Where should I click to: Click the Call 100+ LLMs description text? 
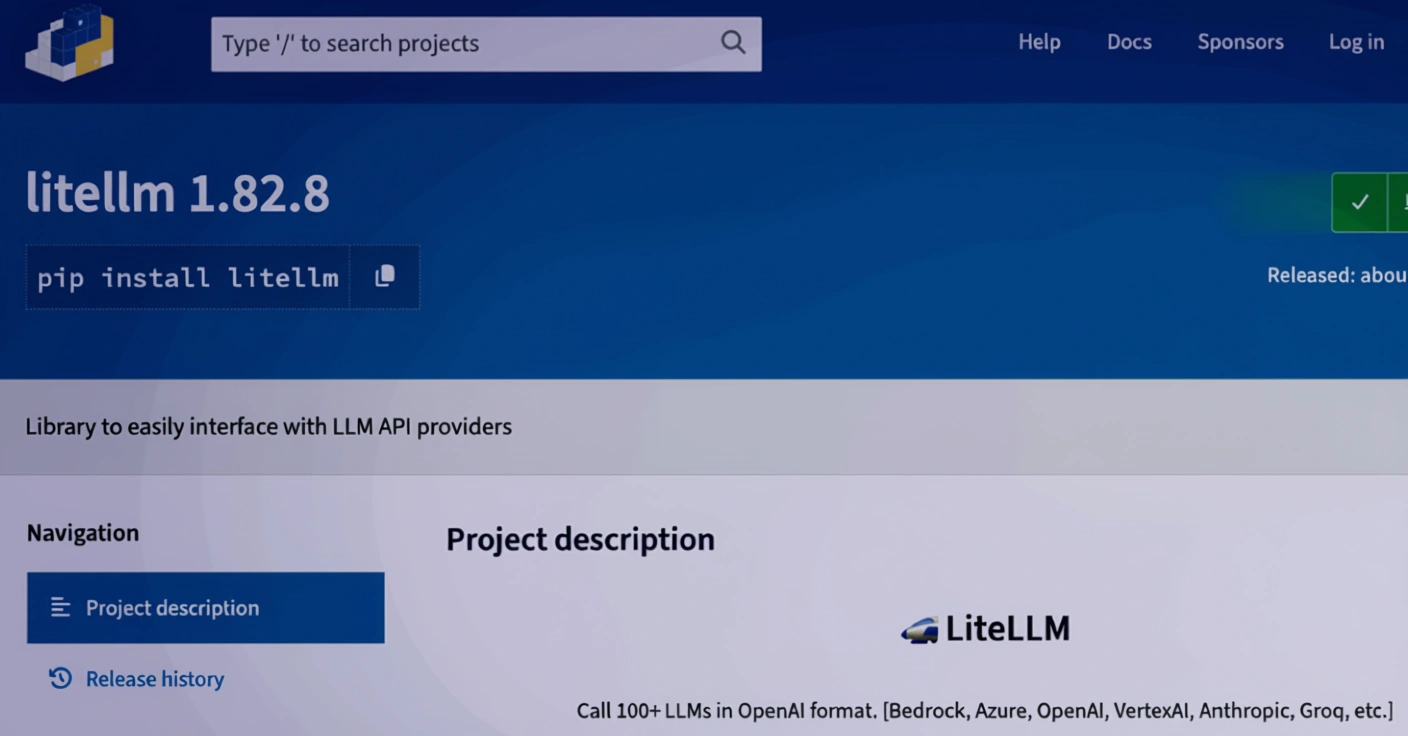click(x=984, y=711)
